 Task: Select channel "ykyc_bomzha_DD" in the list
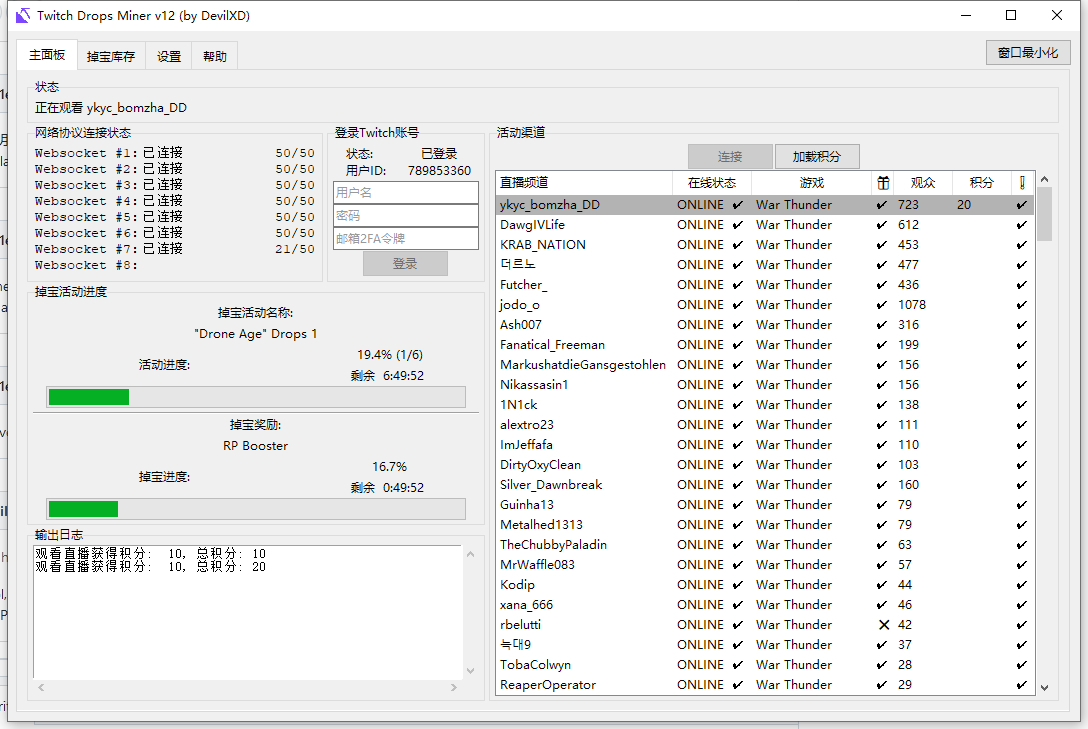tap(765, 205)
